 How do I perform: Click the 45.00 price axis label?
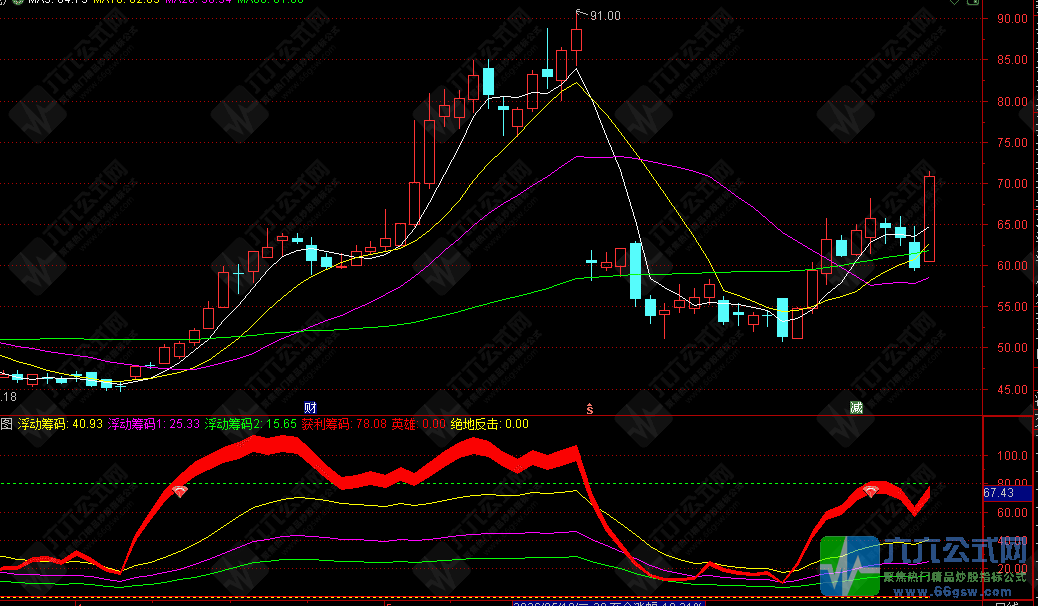pyautogui.click(x=1012, y=389)
